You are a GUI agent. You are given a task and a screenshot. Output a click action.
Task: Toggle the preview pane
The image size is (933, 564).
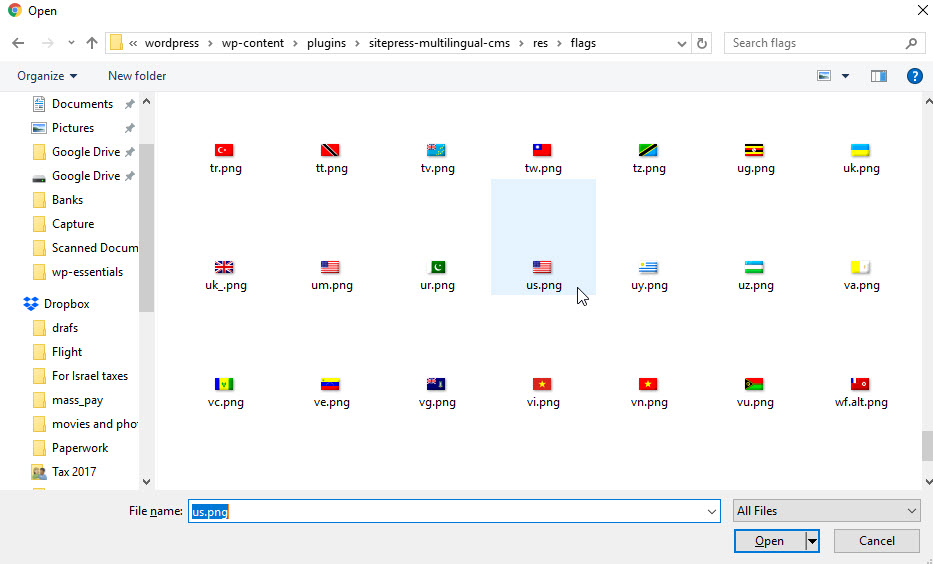pos(879,76)
